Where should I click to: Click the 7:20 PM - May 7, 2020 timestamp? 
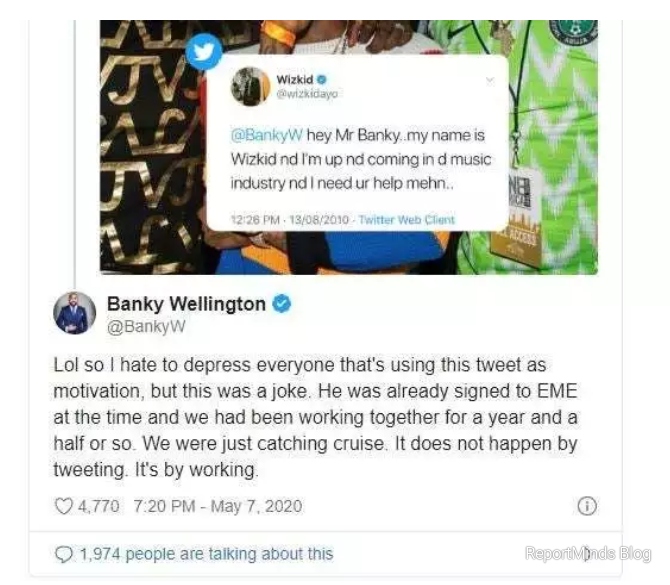(x=218, y=506)
